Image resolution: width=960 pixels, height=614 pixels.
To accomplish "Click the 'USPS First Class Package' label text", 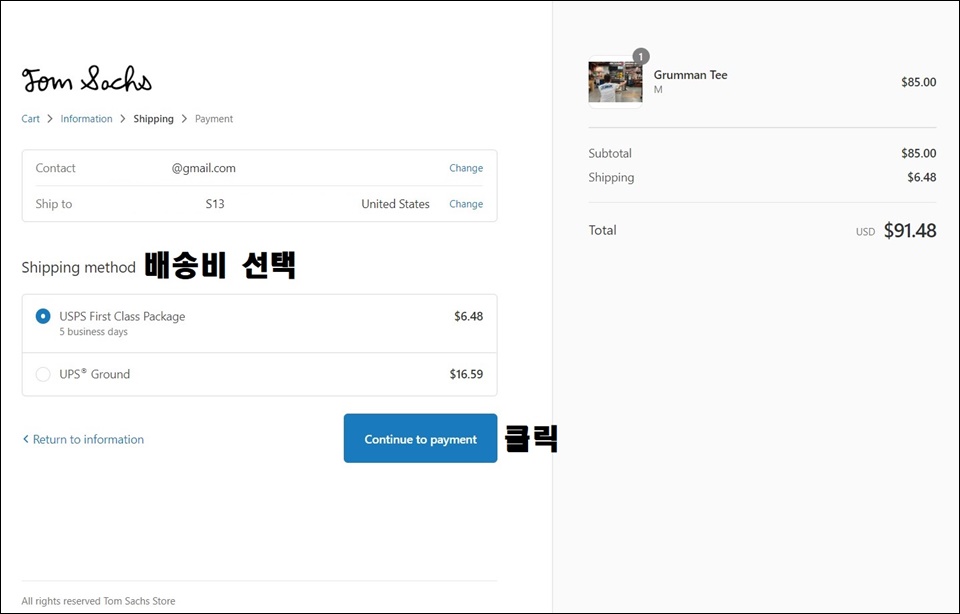I will (x=122, y=316).
